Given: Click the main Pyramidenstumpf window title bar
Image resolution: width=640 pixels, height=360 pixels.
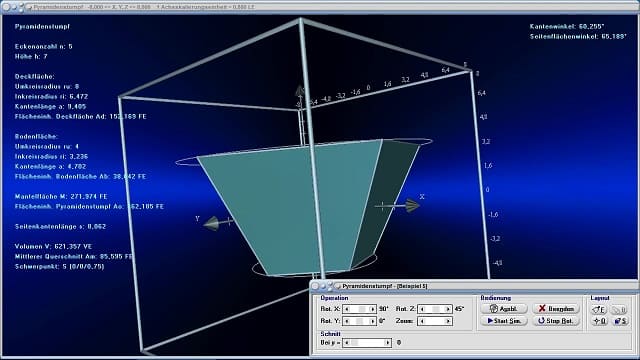Looking at the screenshot, I should tap(320, 7).
